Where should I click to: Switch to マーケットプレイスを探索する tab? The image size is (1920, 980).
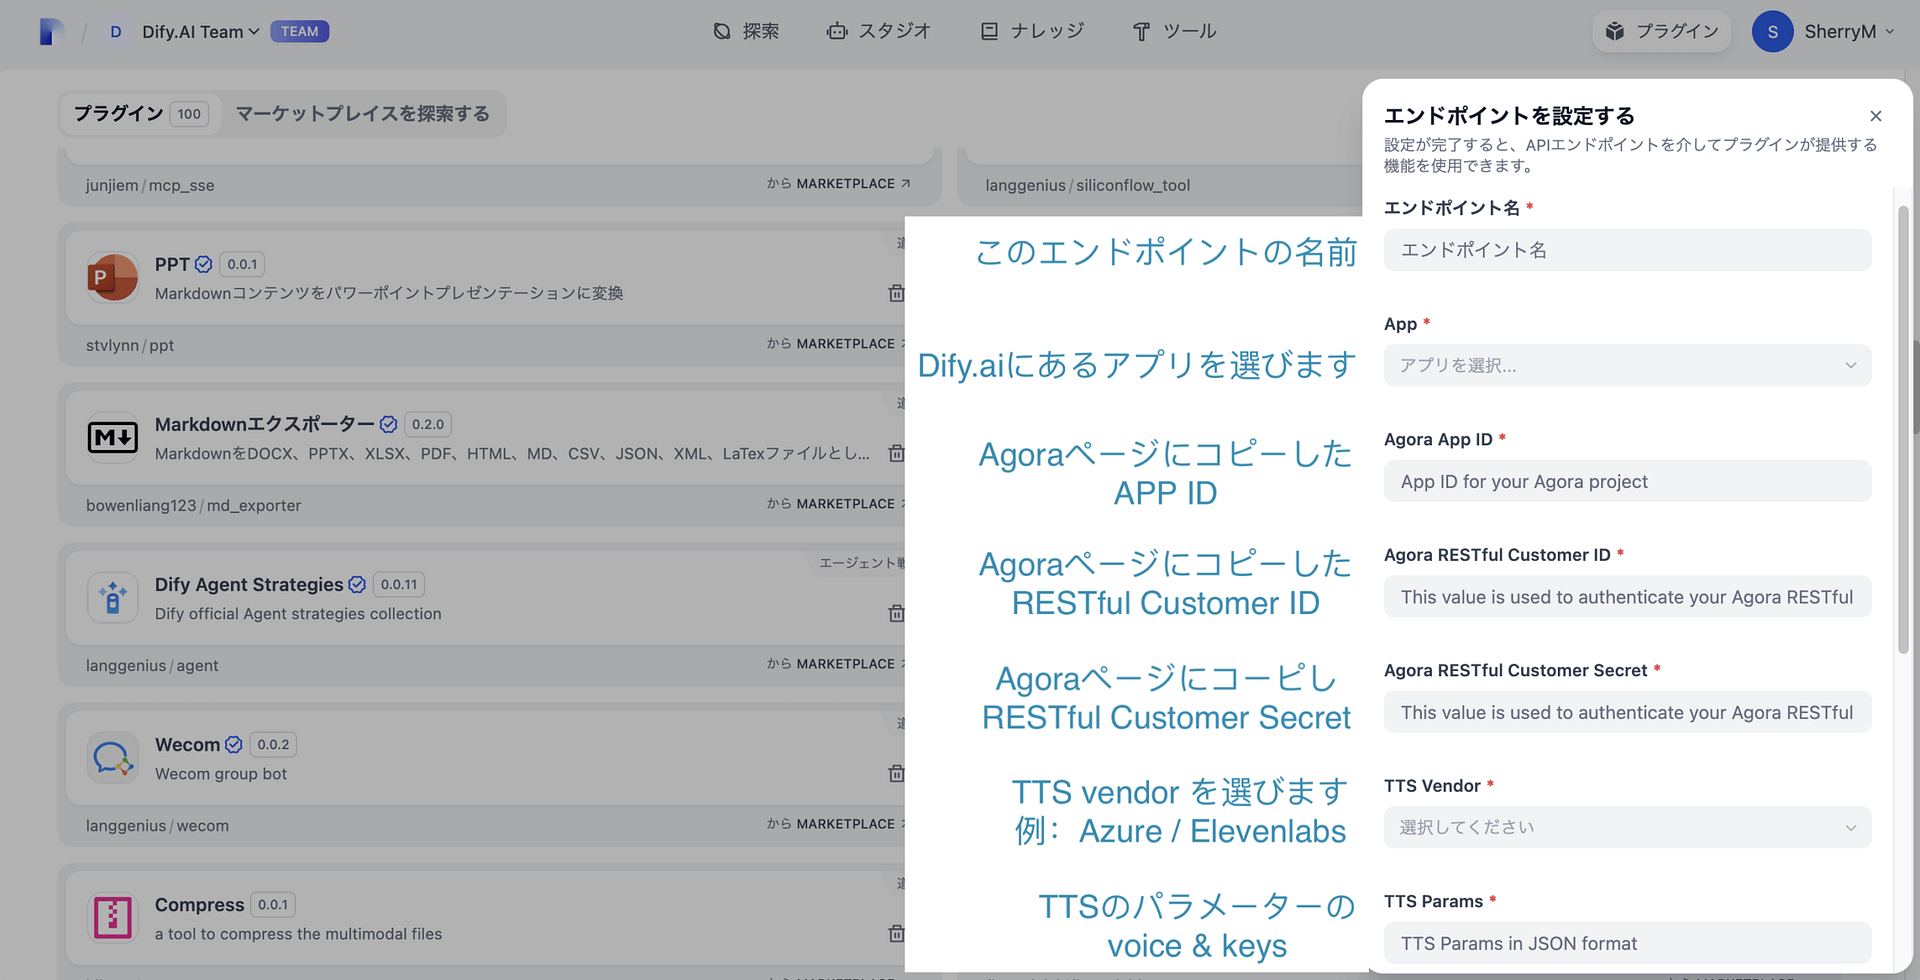[x=362, y=114]
